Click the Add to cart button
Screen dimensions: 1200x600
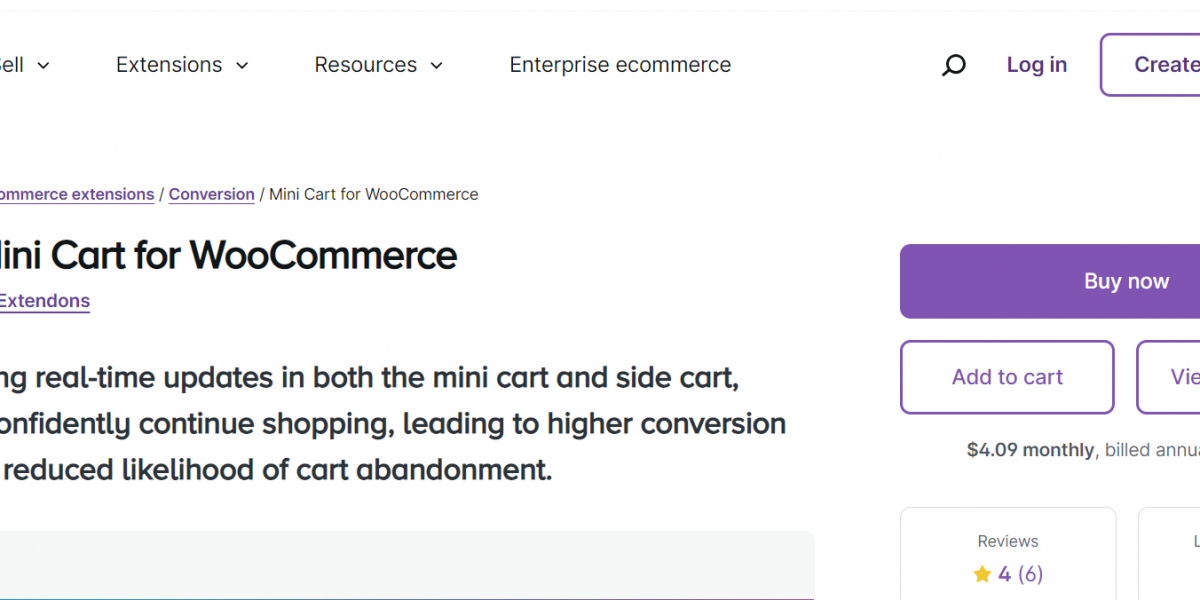1007,377
